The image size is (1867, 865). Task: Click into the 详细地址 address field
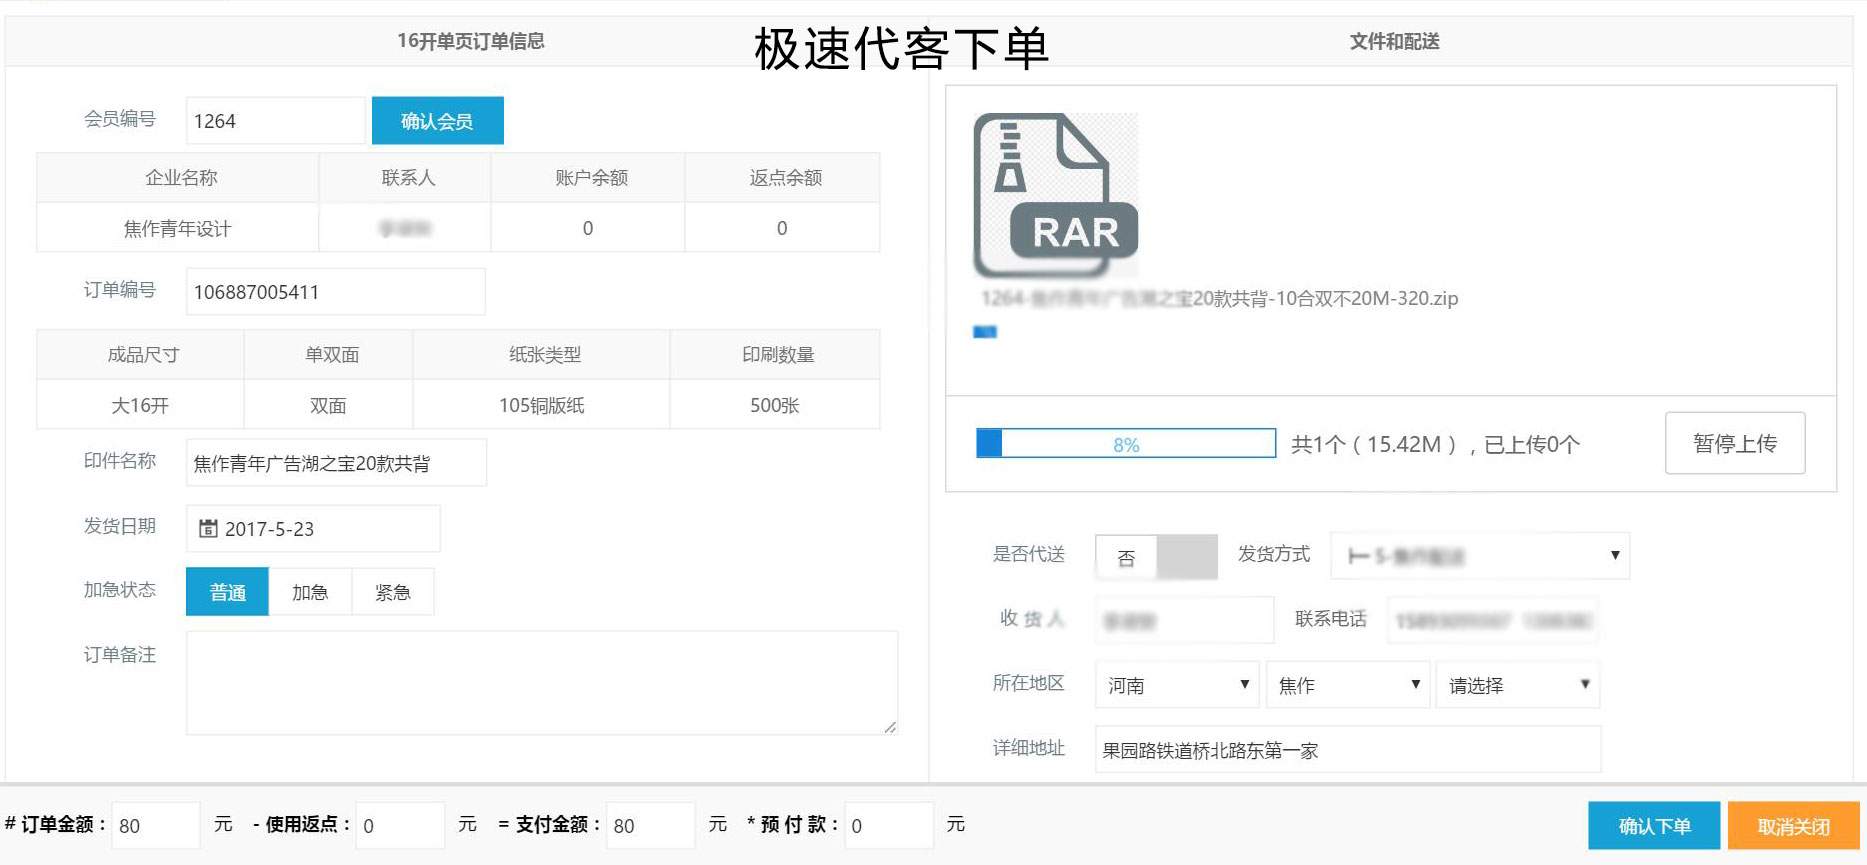[x=1347, y=750]
